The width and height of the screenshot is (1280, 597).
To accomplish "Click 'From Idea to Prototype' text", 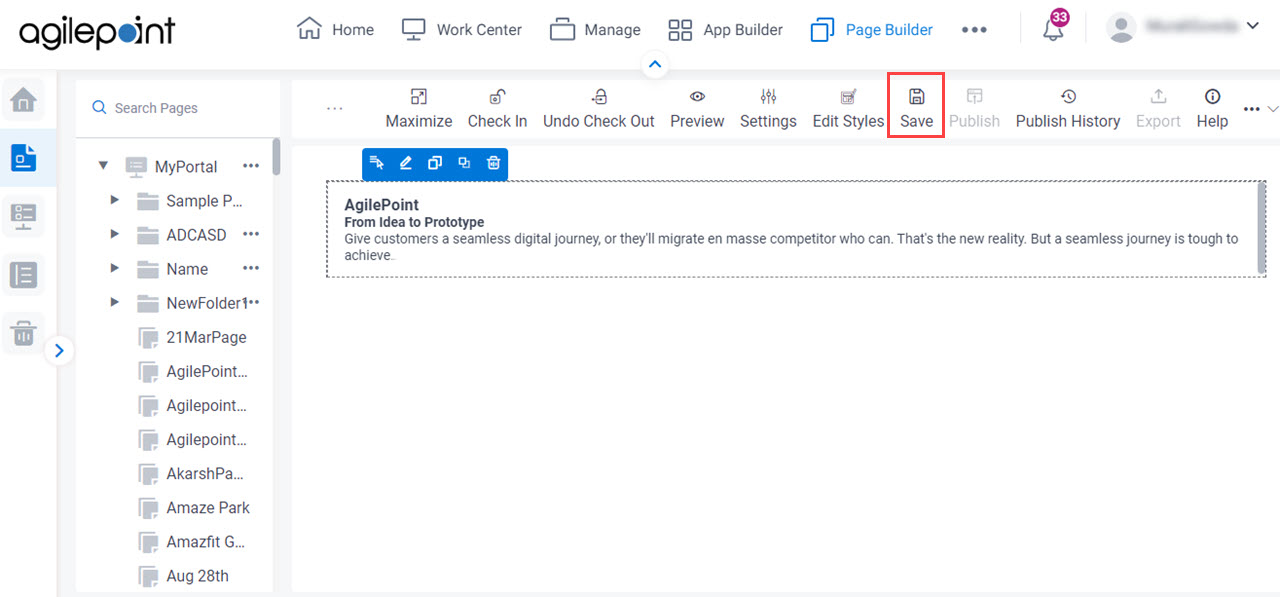I will [414, 222].
